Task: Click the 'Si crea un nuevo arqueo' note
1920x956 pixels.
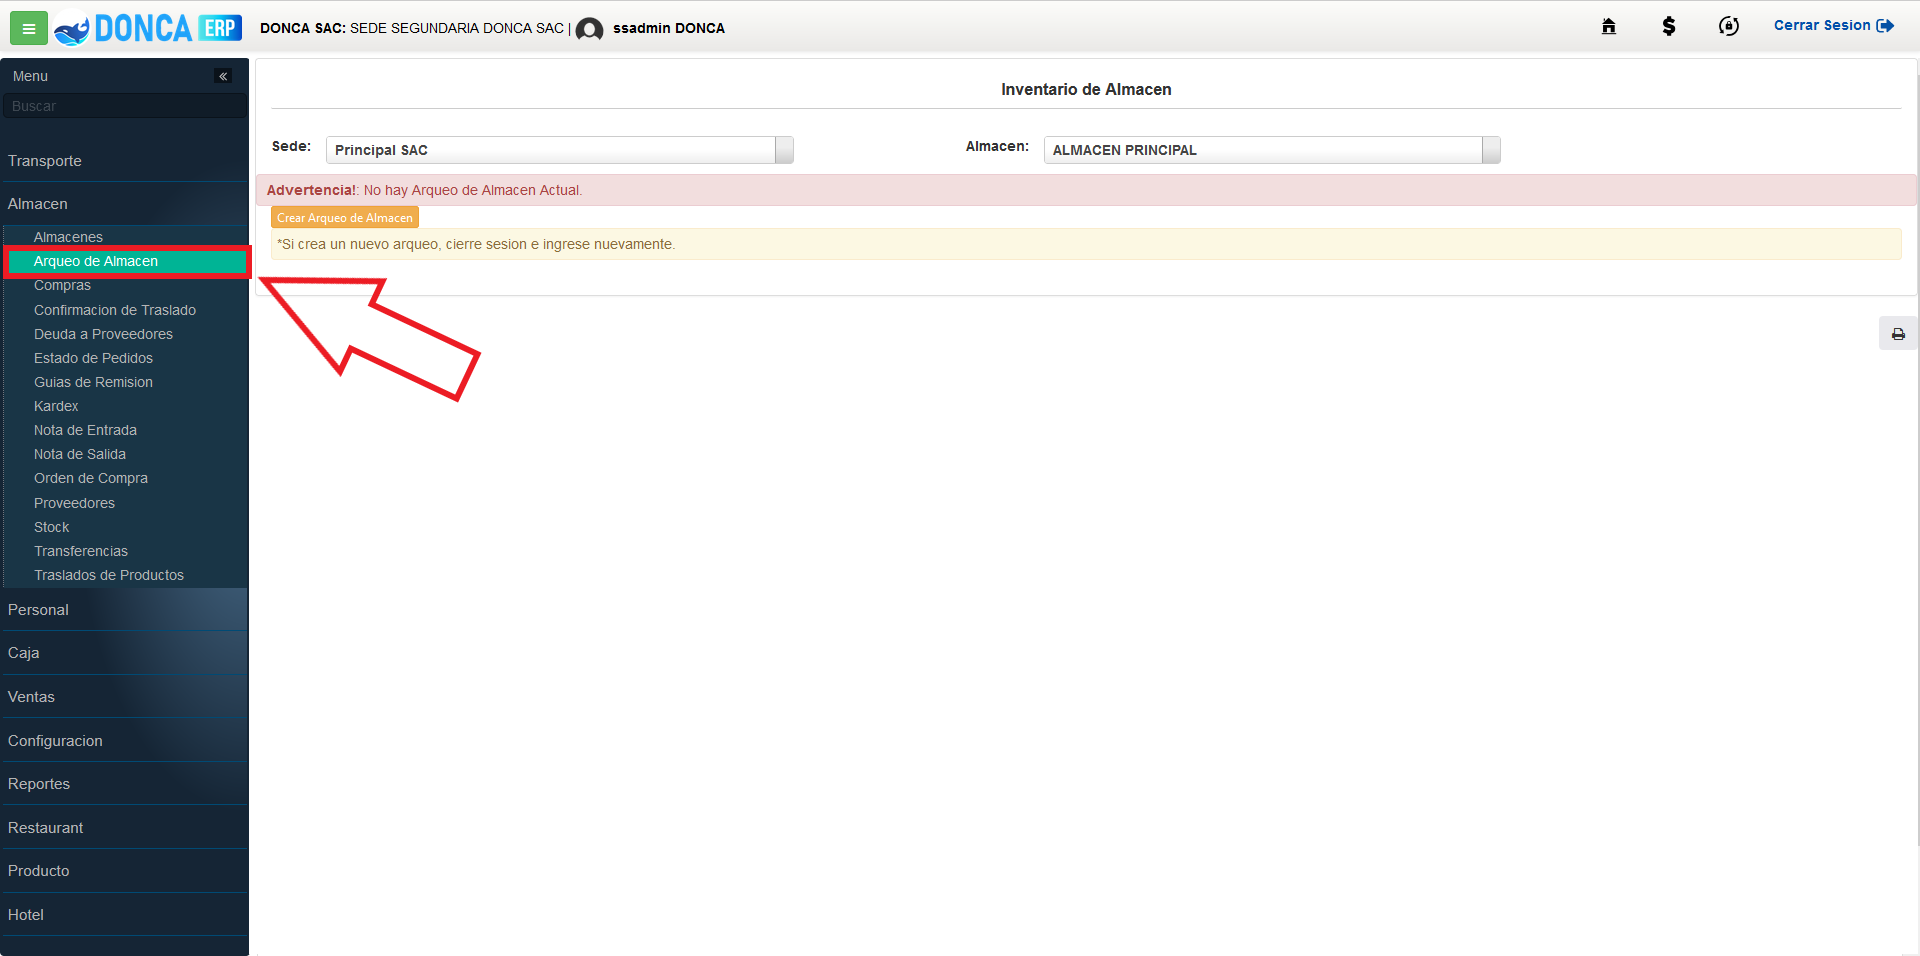Action: click(x=1086, y=244)
